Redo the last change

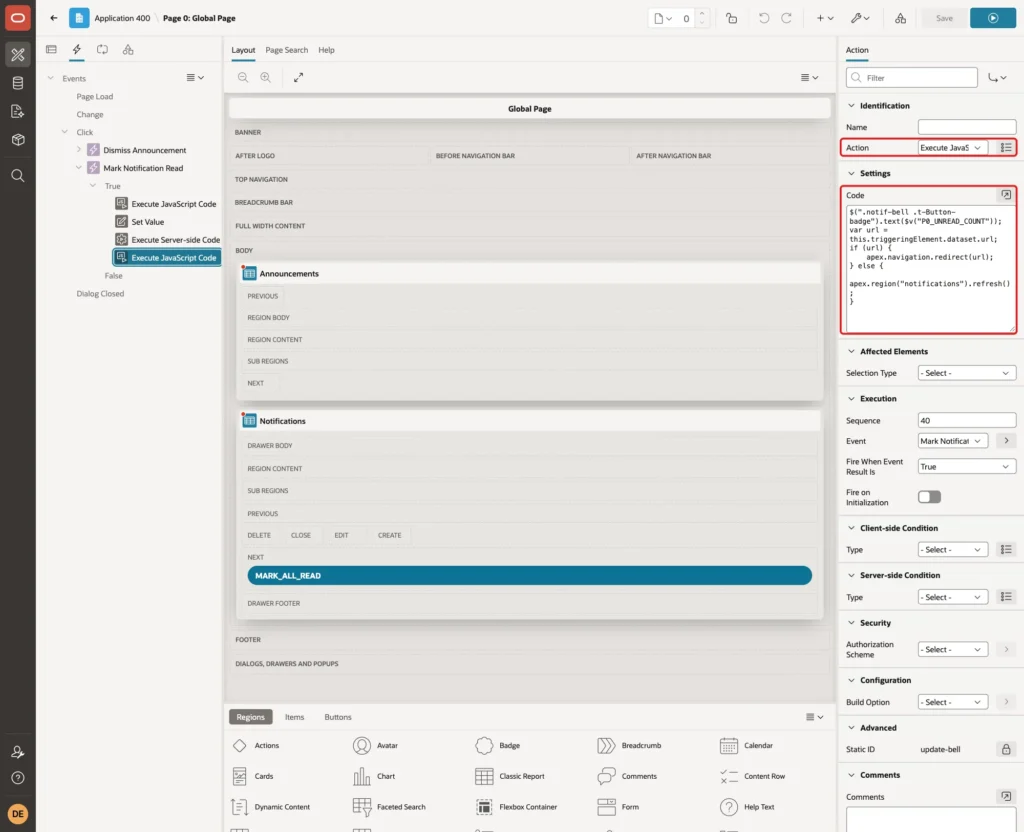click(x=786, y=18)
